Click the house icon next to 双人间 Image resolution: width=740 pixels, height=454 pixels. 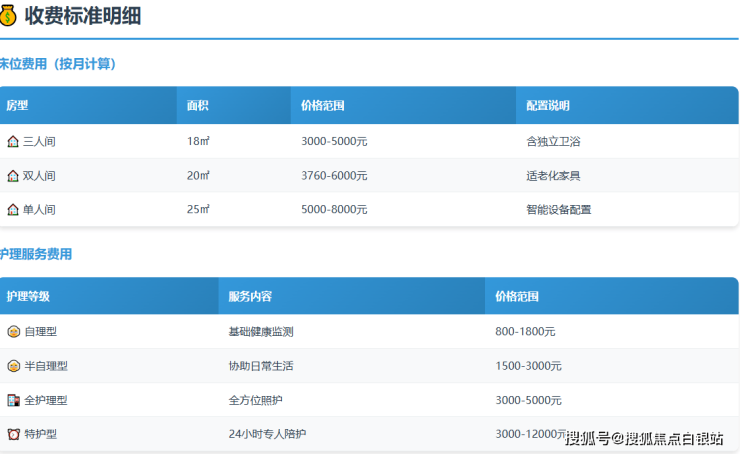point(13,176)
